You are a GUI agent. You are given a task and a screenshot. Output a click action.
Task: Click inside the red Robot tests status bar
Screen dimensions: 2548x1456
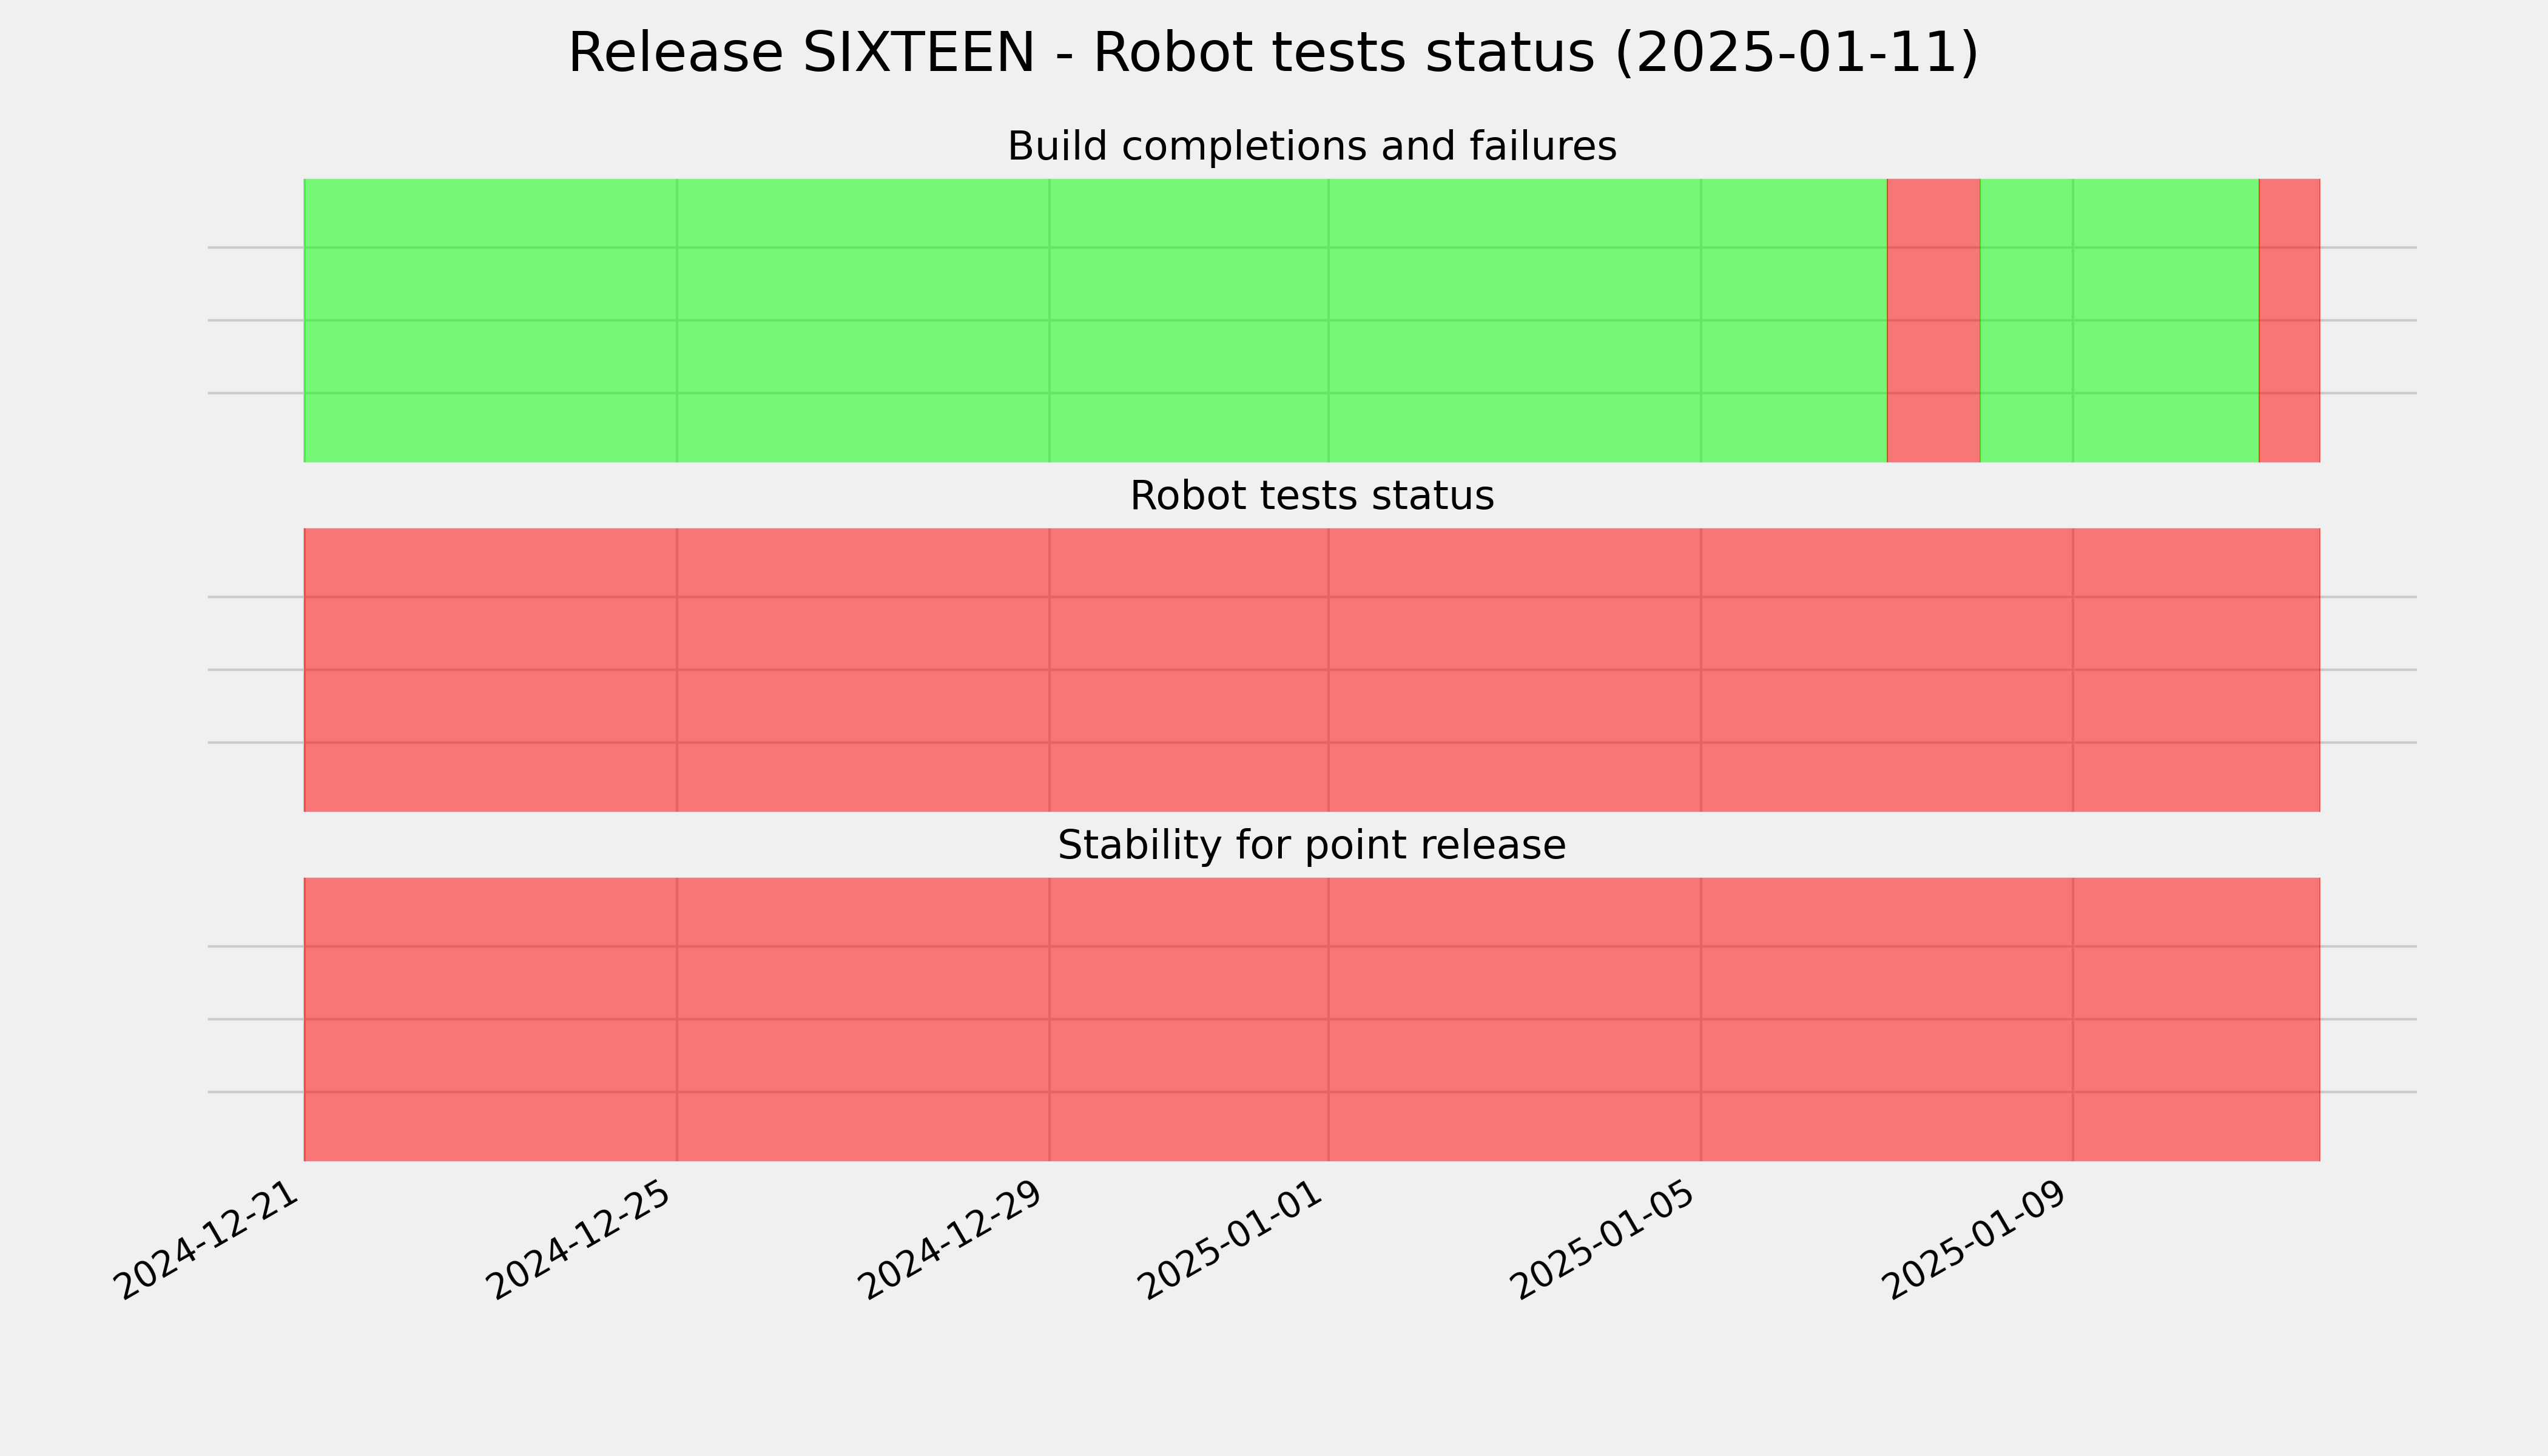tap(1312, 670)
